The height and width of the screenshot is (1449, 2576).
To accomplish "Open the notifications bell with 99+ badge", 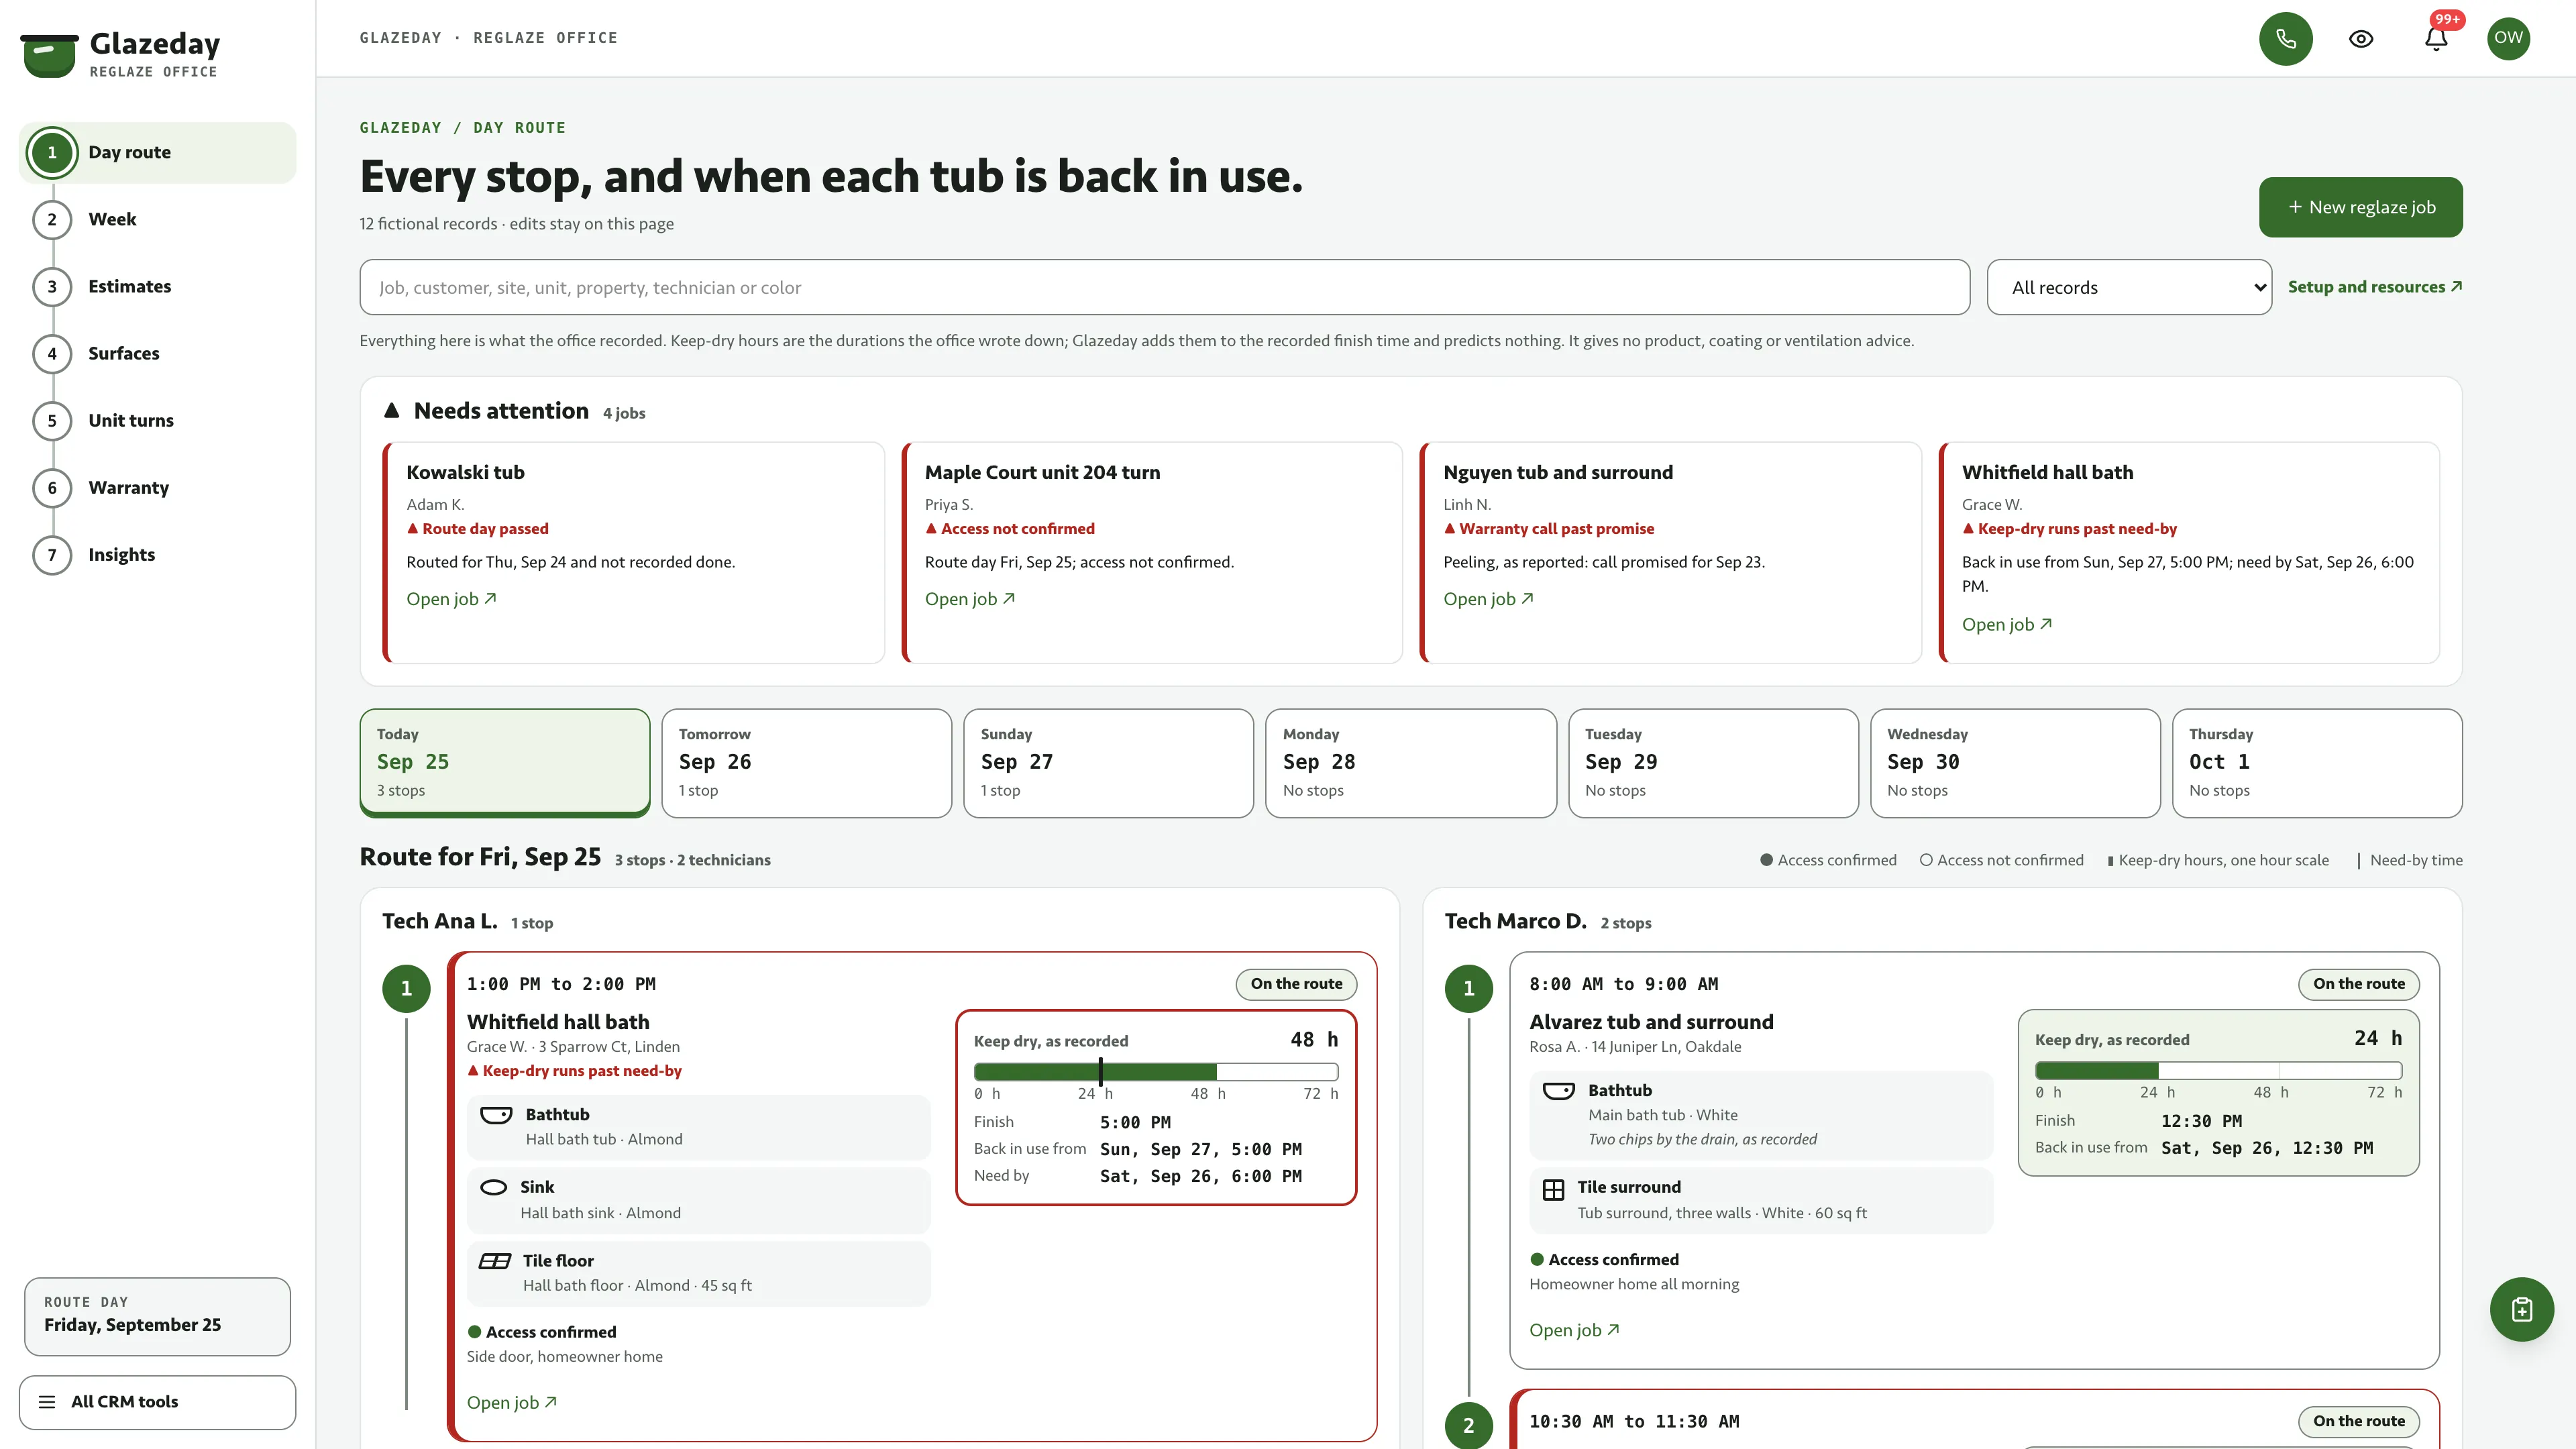I will pos(2436,39).
